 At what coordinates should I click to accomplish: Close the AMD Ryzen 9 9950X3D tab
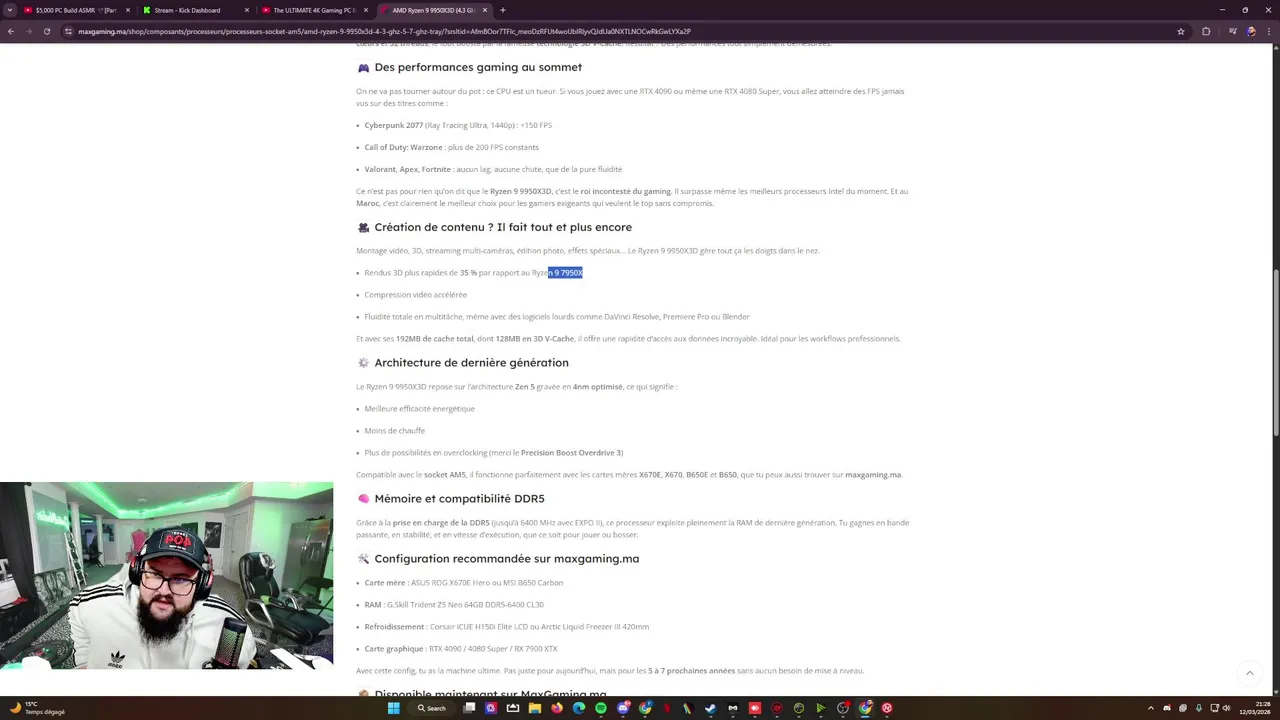(485, 10)
